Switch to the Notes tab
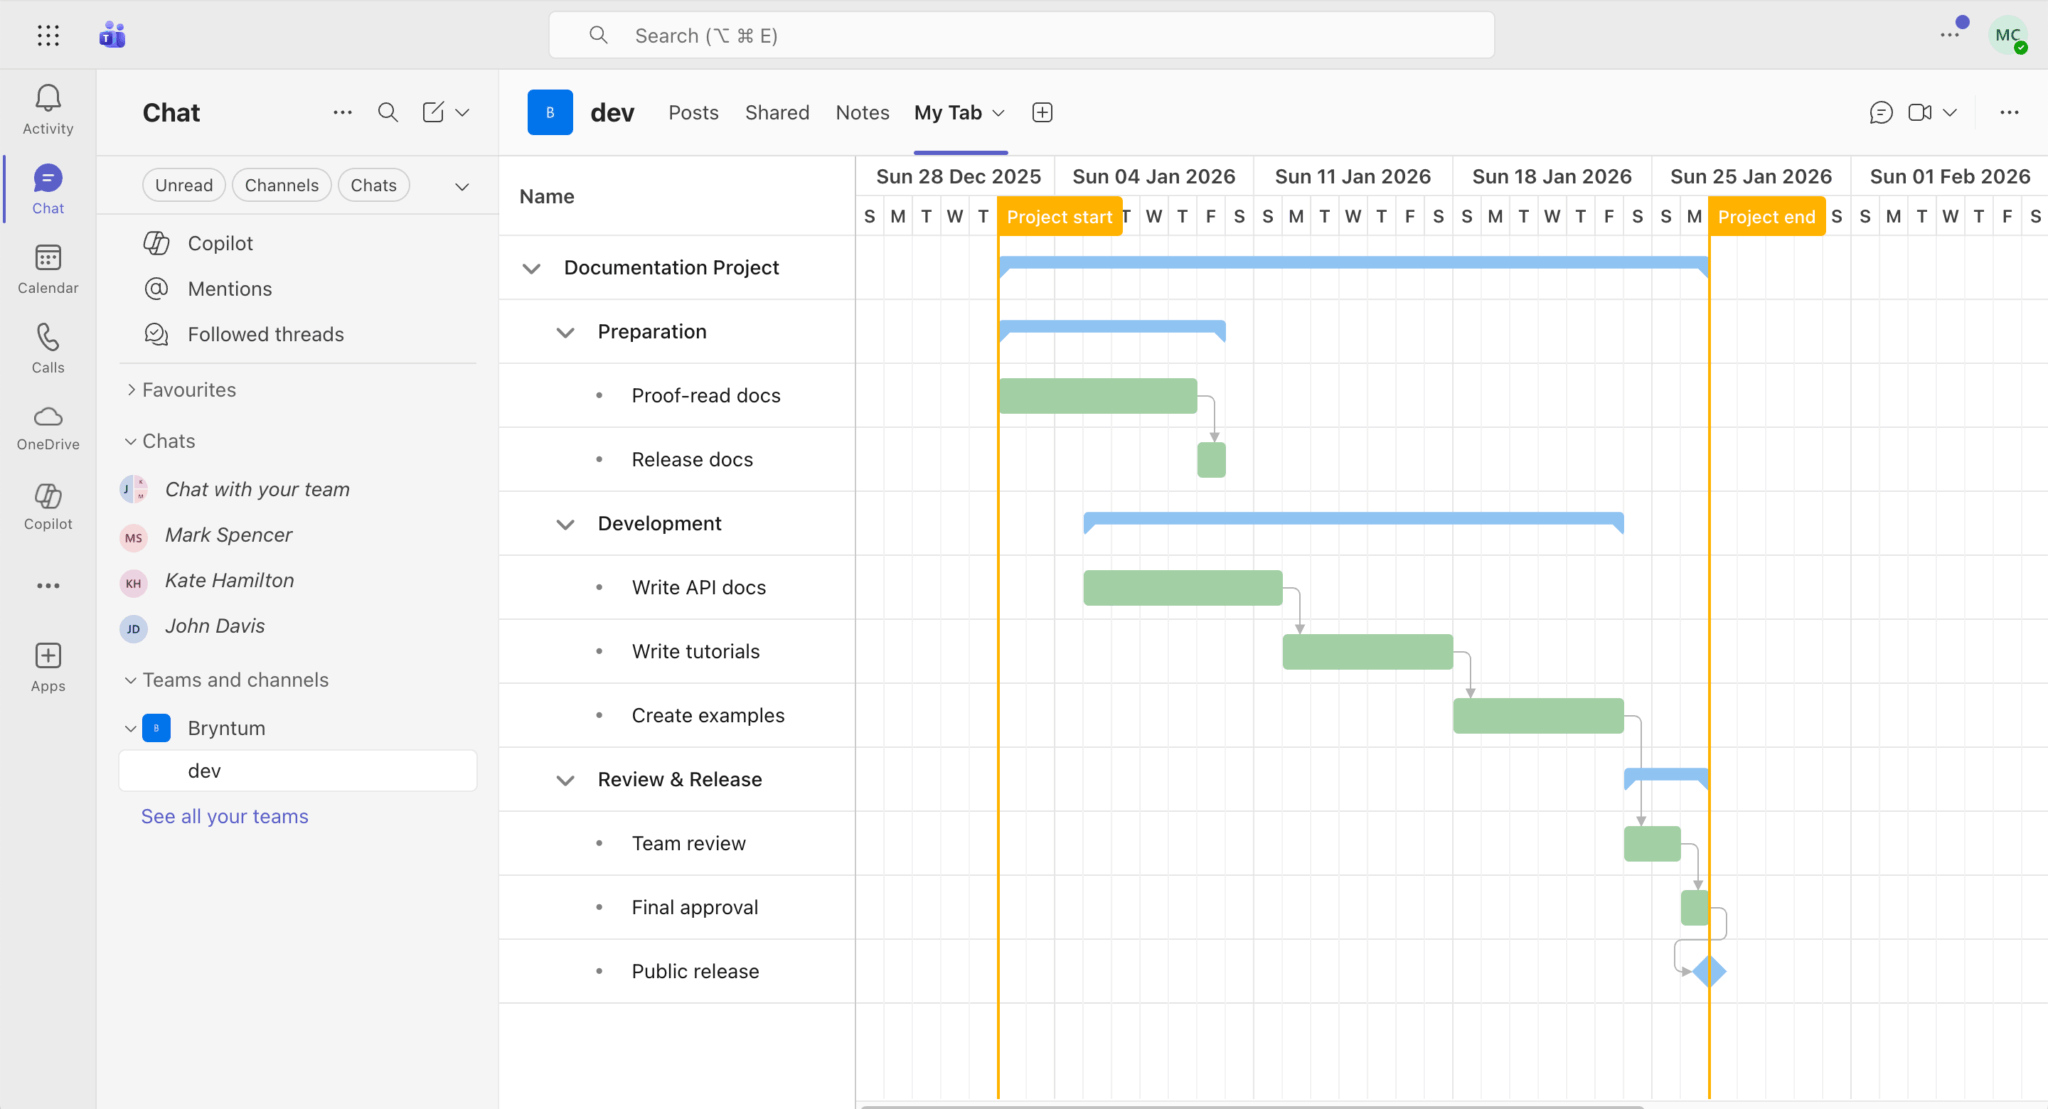 point(862,112)
